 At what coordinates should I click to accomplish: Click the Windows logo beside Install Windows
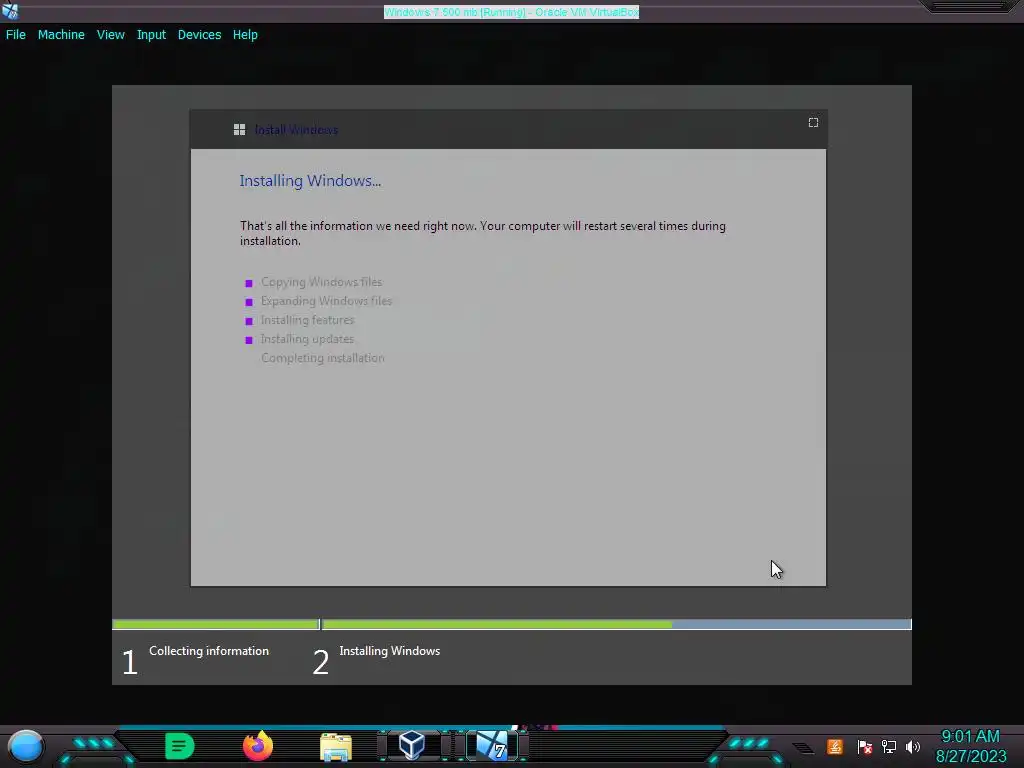click(x=239, y=130)
